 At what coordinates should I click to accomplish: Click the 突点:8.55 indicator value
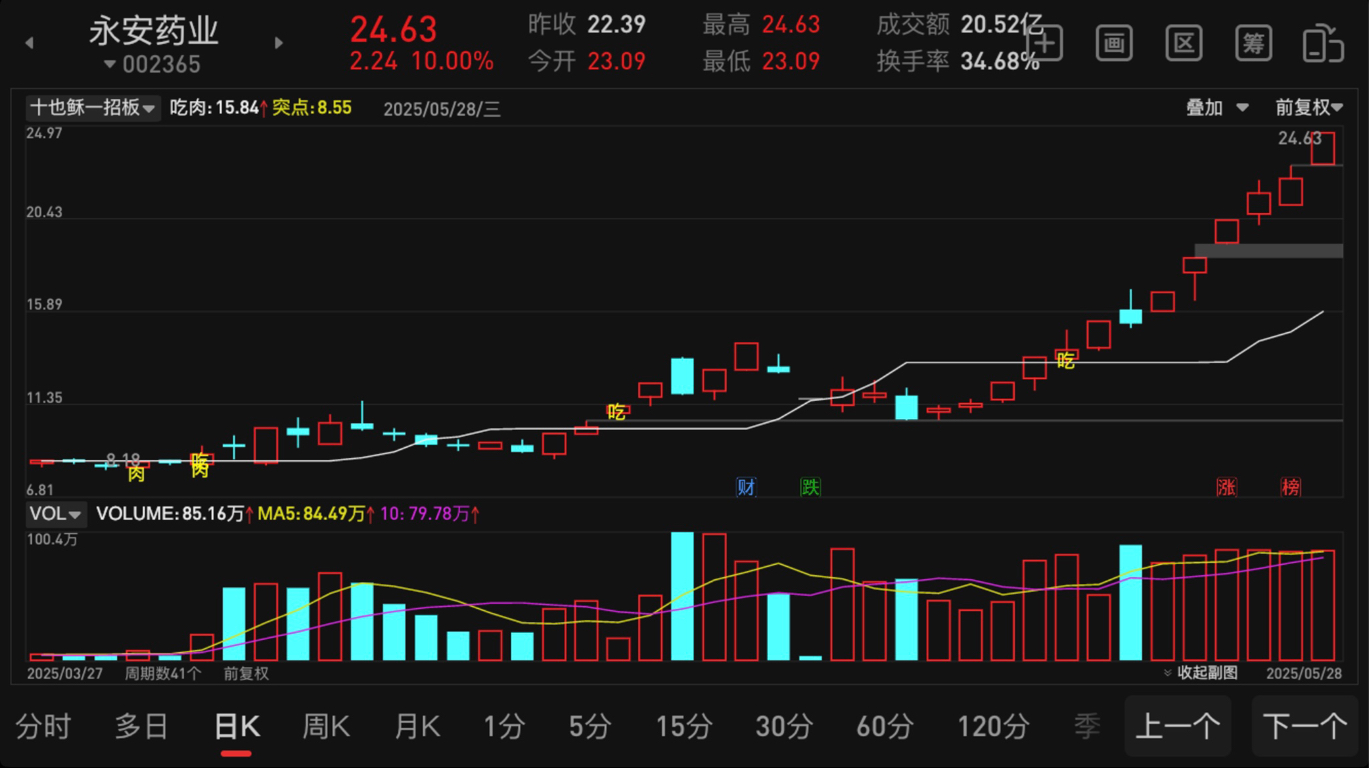(312, 108)
